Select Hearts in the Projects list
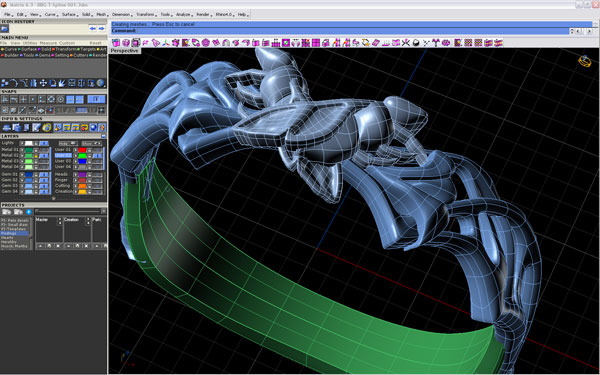 pos(7,238)
